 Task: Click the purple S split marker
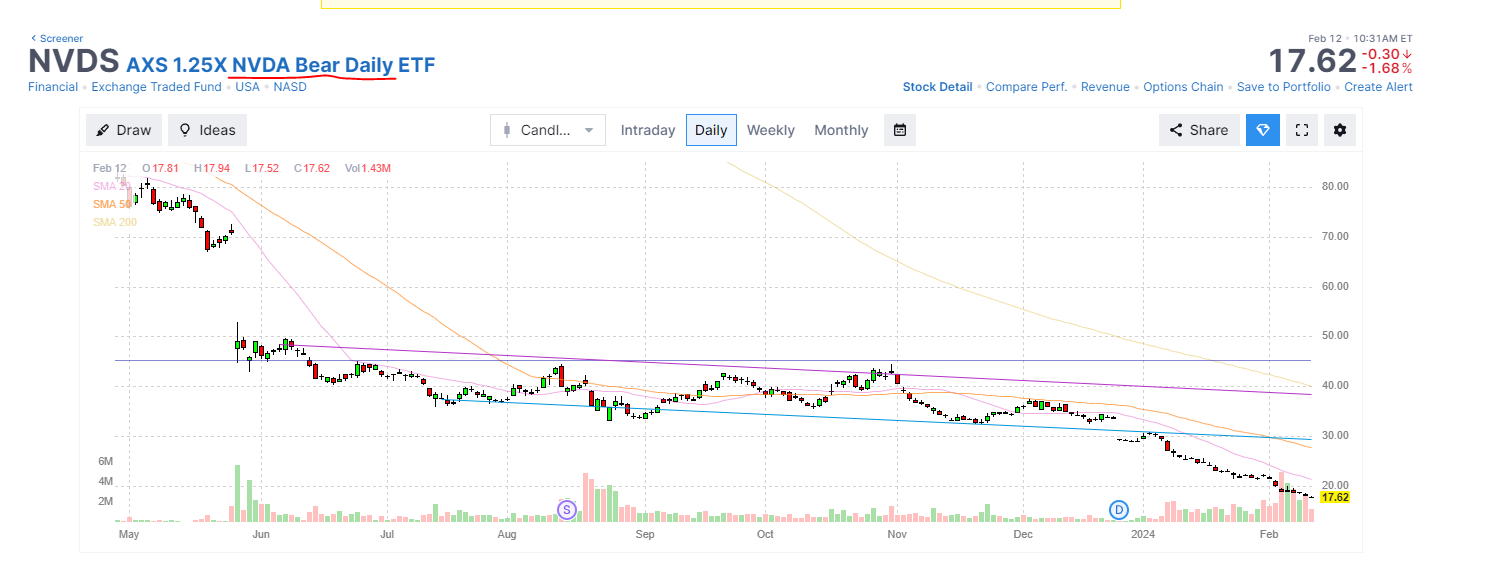coord(567,510)
